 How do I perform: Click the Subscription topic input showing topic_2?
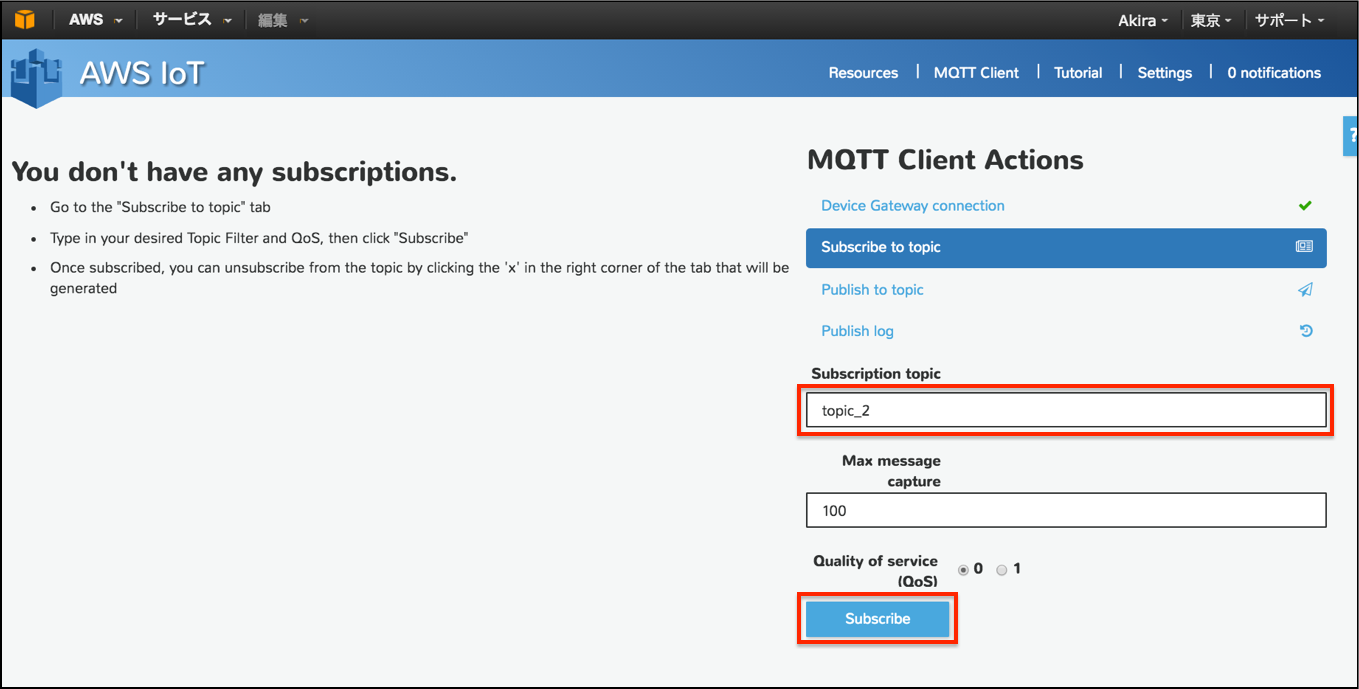point(1065,409)
